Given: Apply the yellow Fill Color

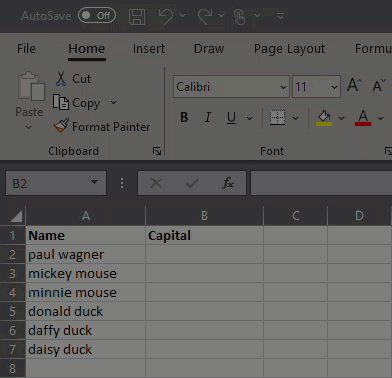Looking at the screenshot, I should tap(324, 118).
